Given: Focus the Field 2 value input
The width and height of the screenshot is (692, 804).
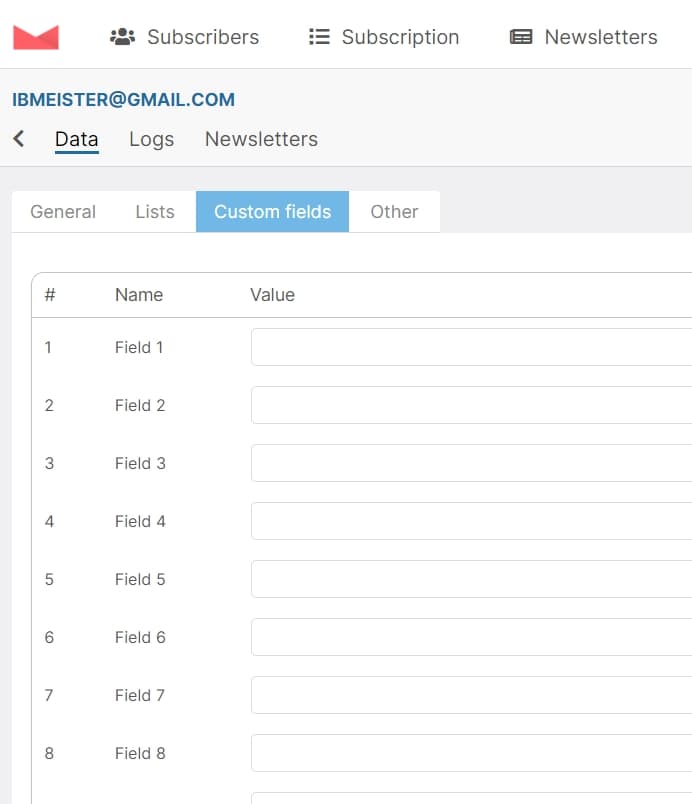Looking at the screenshot, I should click(472, 405).
